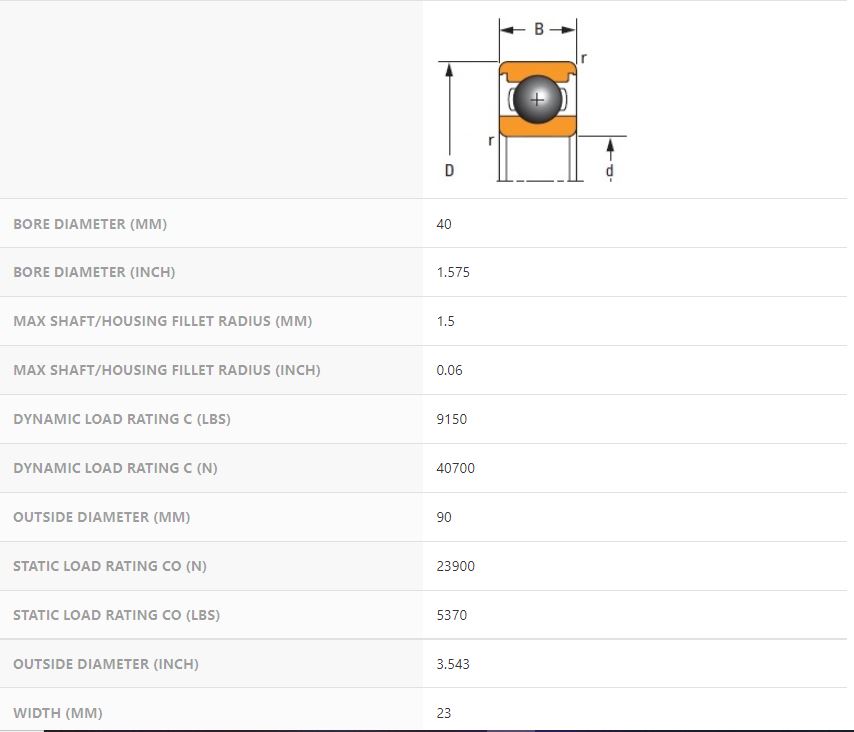Click the static load value 23900

coord(455,566)
